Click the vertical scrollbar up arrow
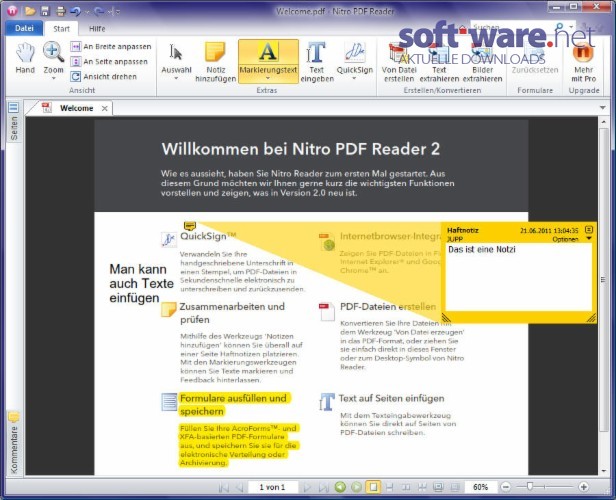This screenshot has height=500, width=616. click(604, 122)
